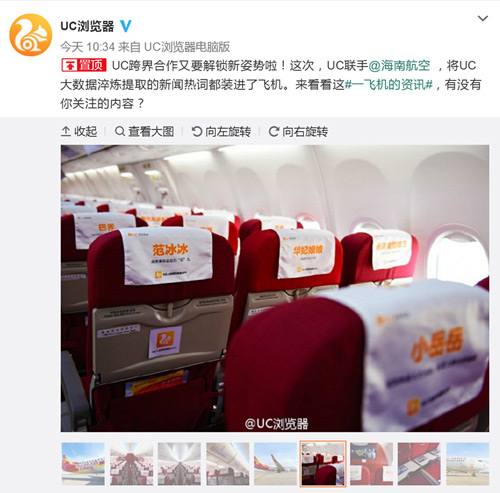Click the red 置顶 pinned tag
Screen dimensions: 500x493
pyautogui.click(x=84, y=65)
